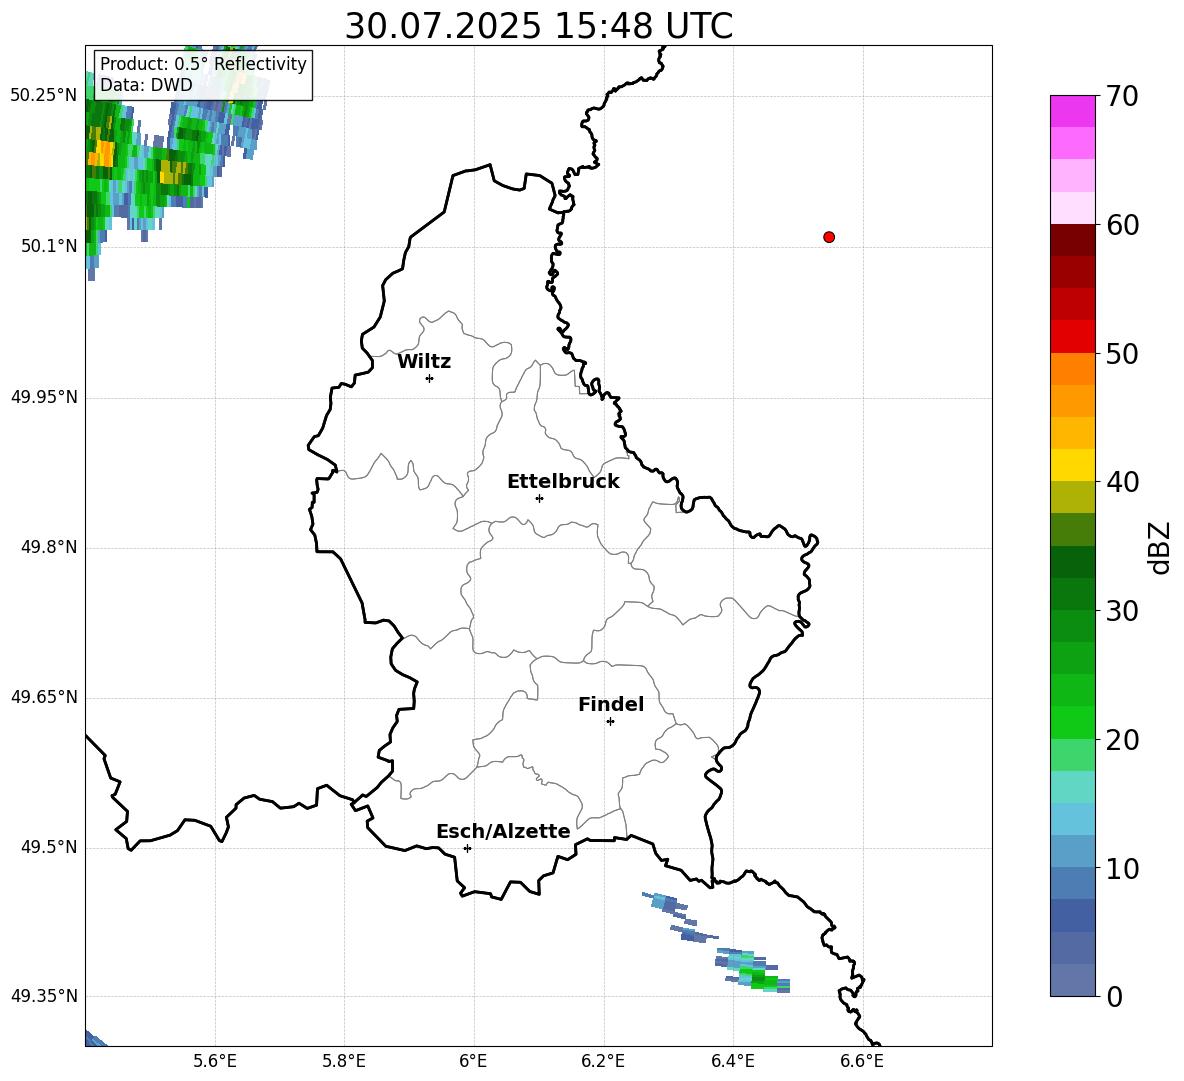Click the Findel station cross marker
Viewport: 1184px width, 1081px height.
pyautogui.click(x=610, y=722)
